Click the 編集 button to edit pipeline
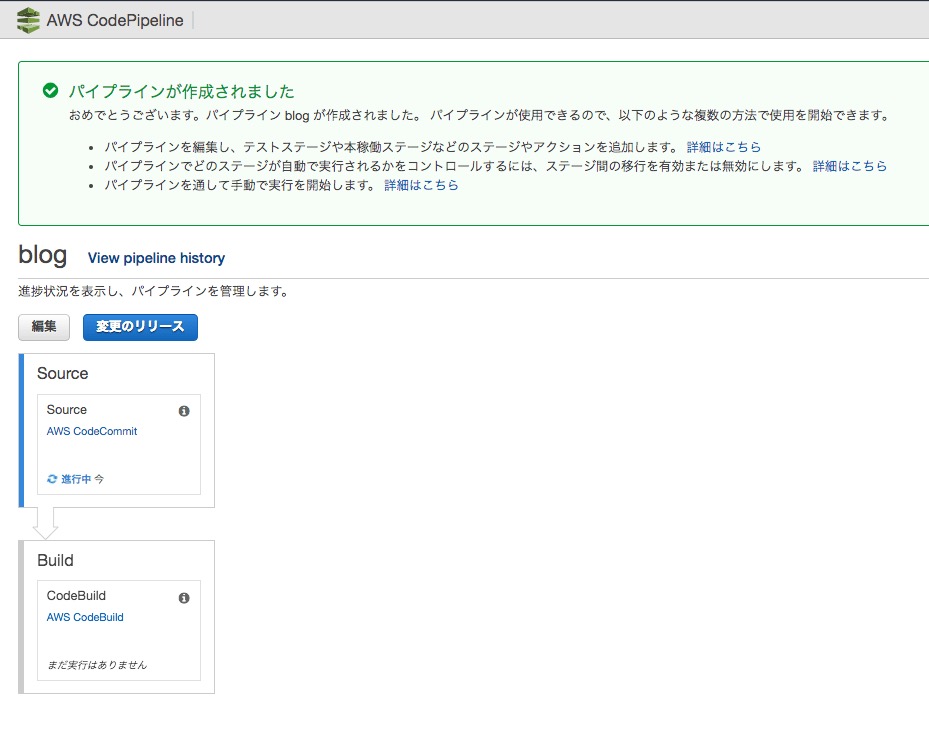This screenshot has width=929, height=739. (x=43, y=327)
